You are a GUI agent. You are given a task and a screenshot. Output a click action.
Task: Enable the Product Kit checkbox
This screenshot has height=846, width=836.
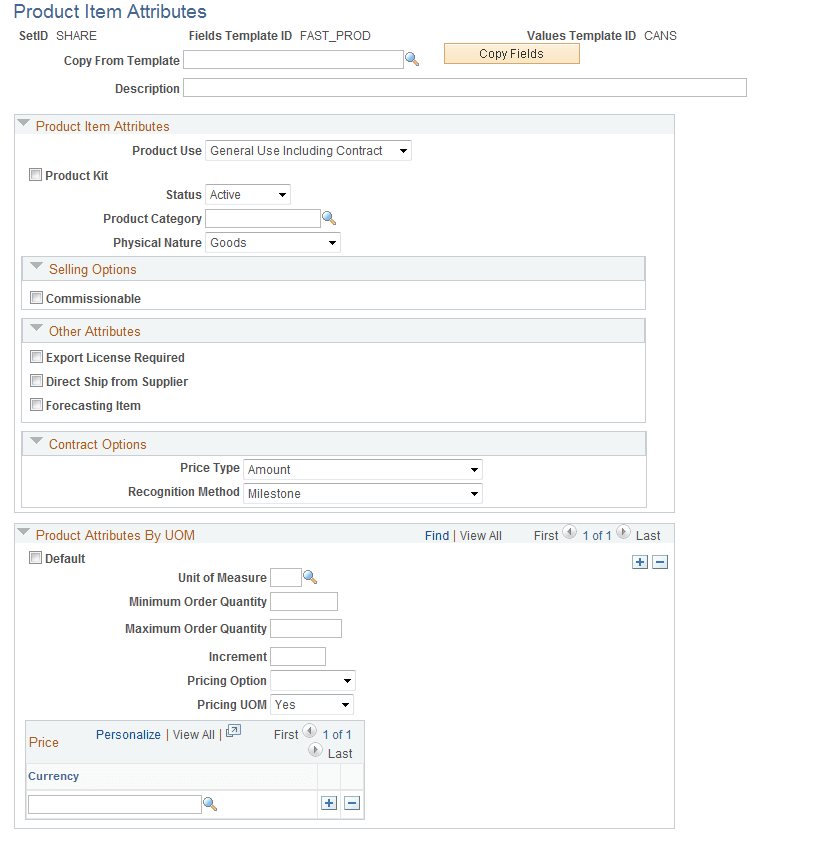point(35,174)
